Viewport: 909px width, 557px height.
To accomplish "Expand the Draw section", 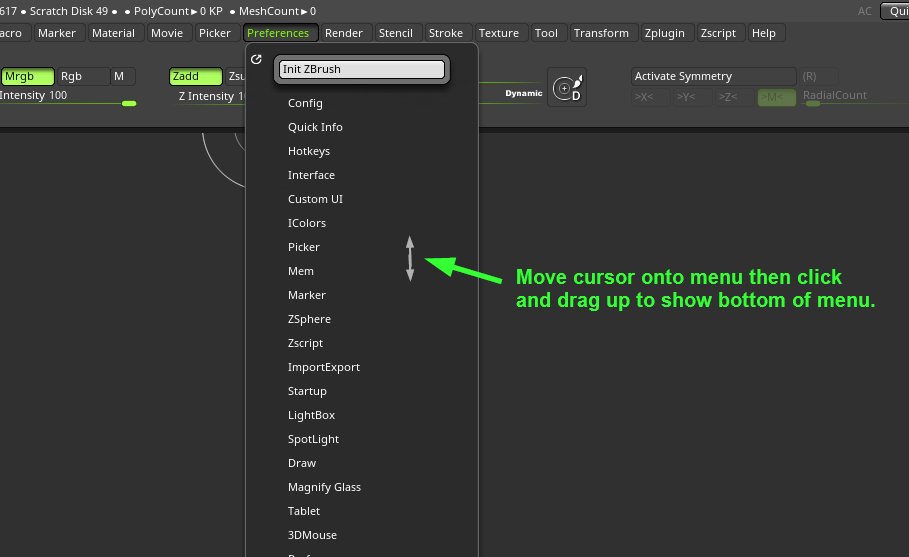I will (302, 463).
